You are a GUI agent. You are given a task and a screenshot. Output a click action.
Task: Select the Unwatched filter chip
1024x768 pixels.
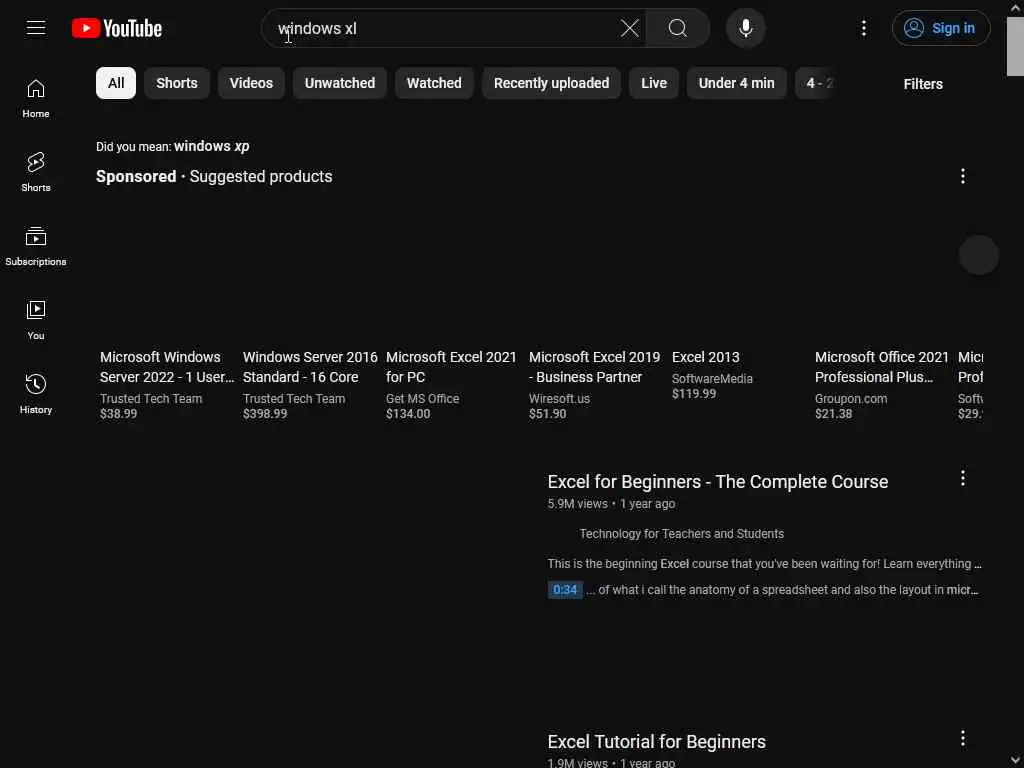coord(340,83)
